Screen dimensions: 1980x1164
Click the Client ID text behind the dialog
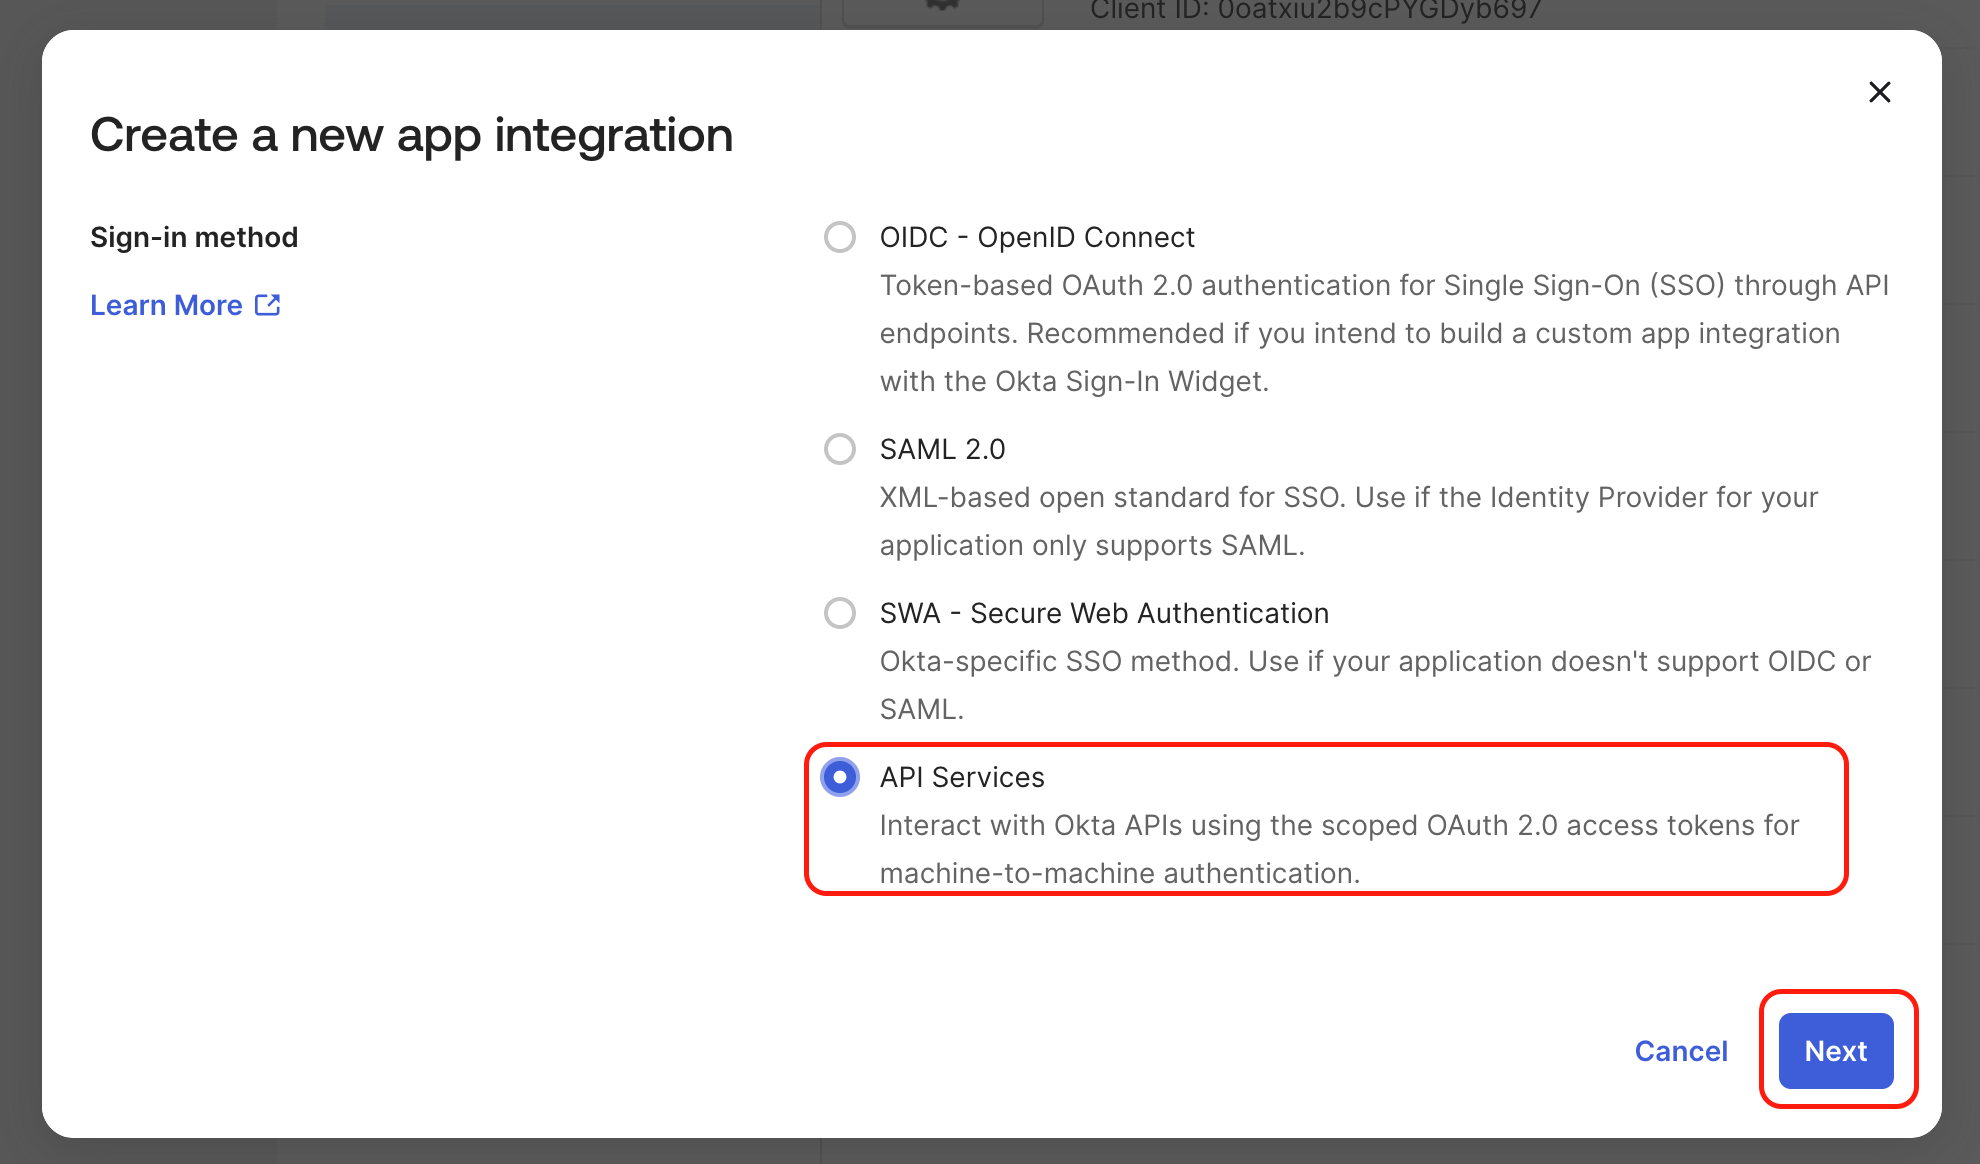click(x=1315, y=11)
